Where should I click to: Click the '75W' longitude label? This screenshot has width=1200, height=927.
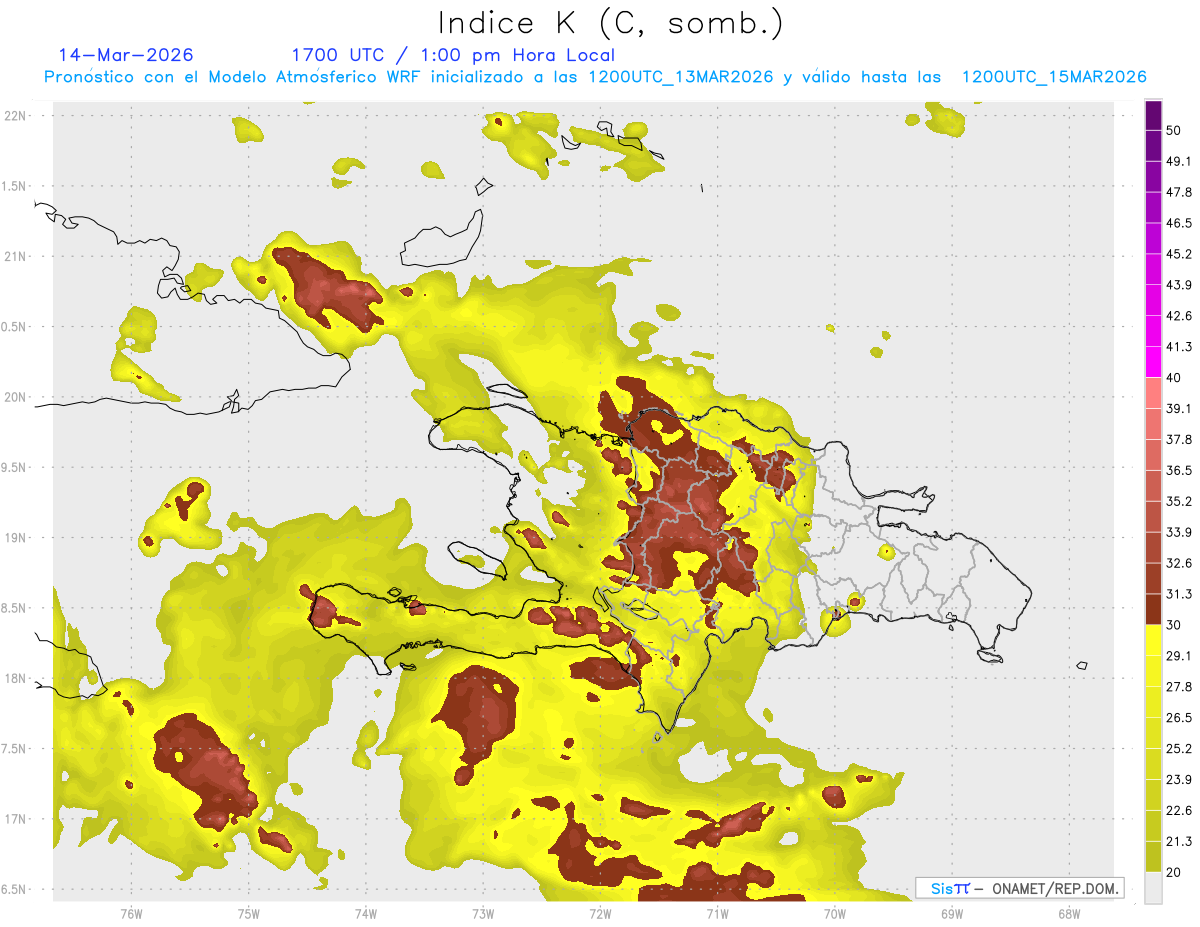coord(249,914)
